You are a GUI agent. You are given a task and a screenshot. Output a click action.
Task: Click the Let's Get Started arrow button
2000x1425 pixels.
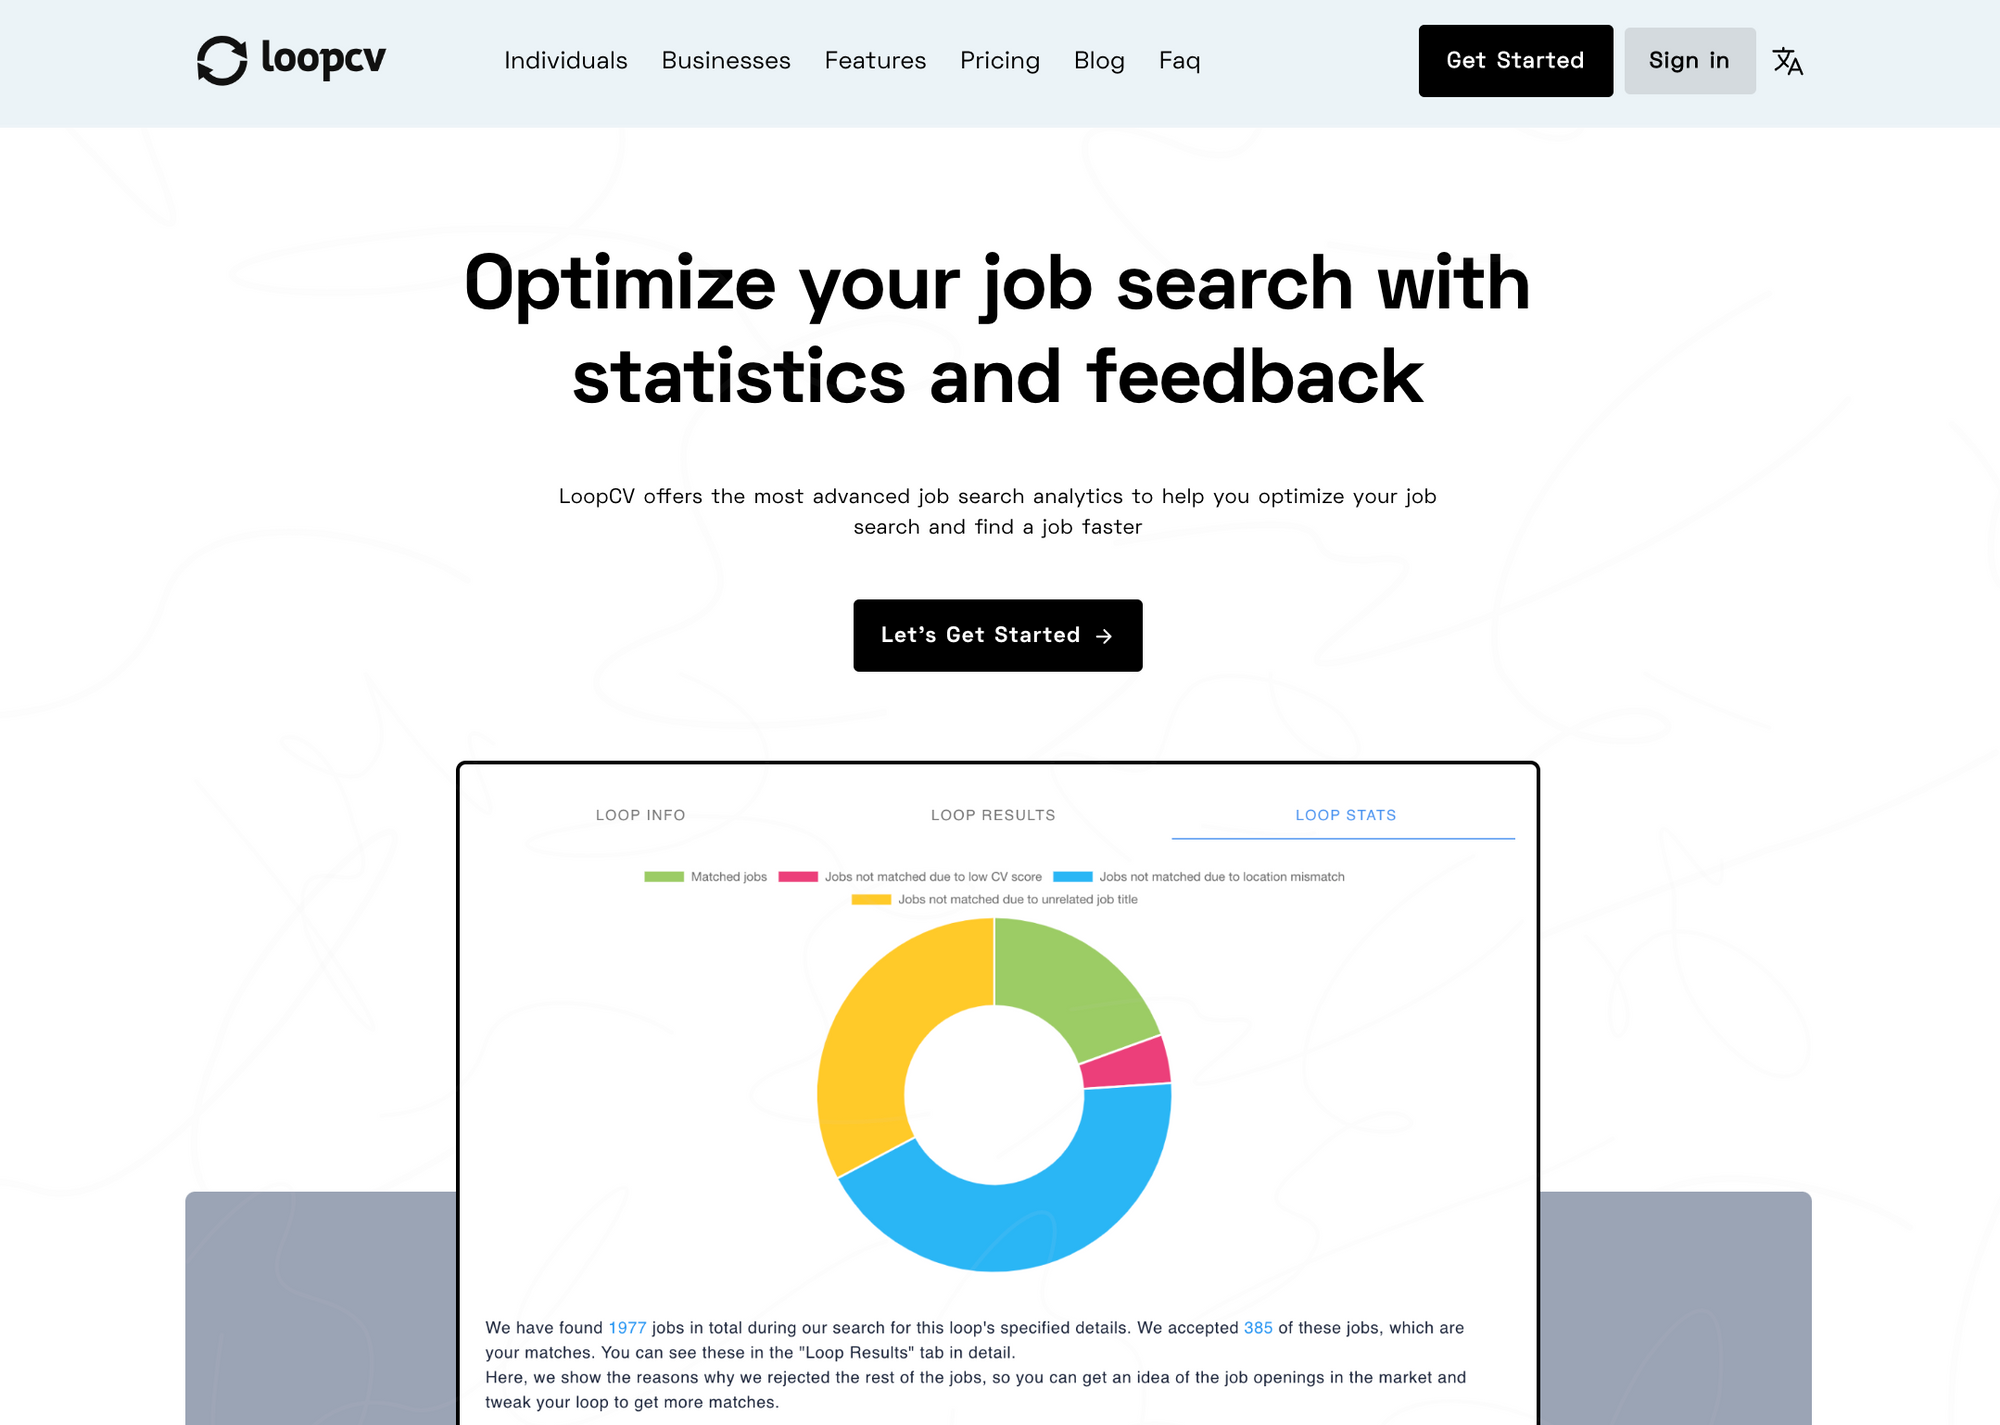point(998,634)
